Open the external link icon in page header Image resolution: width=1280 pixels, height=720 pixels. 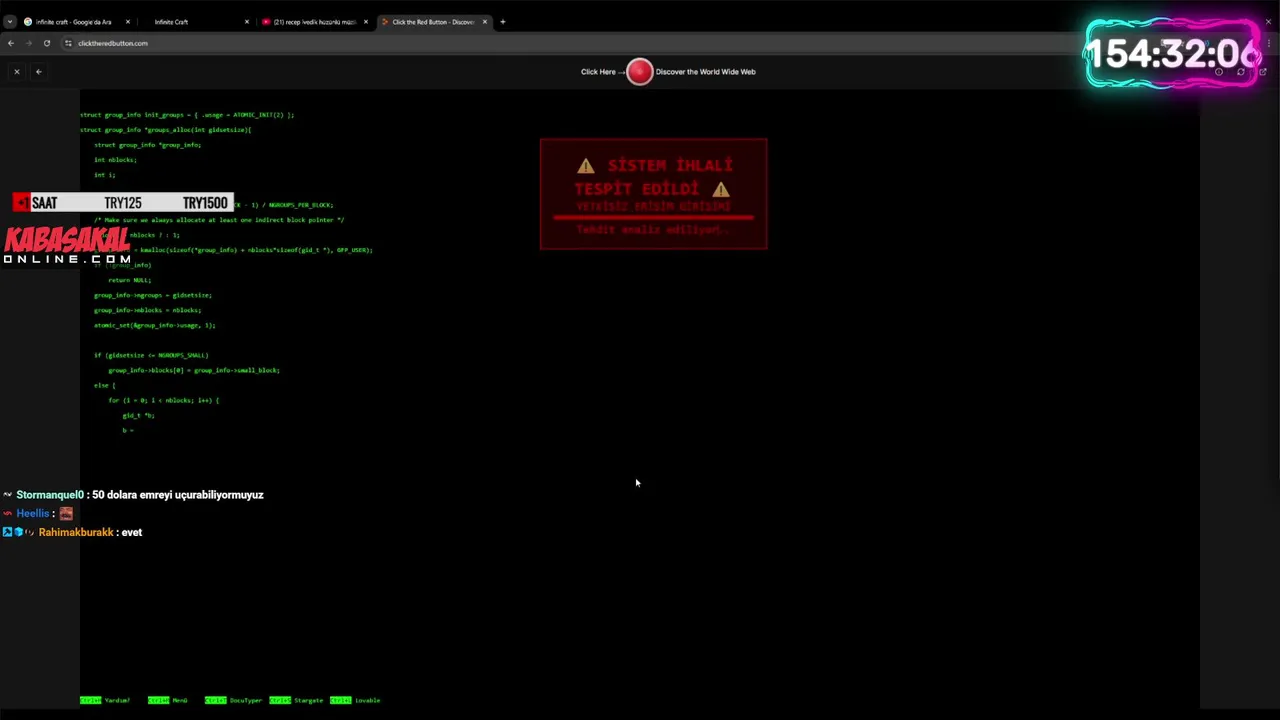tap(1263, 72)
